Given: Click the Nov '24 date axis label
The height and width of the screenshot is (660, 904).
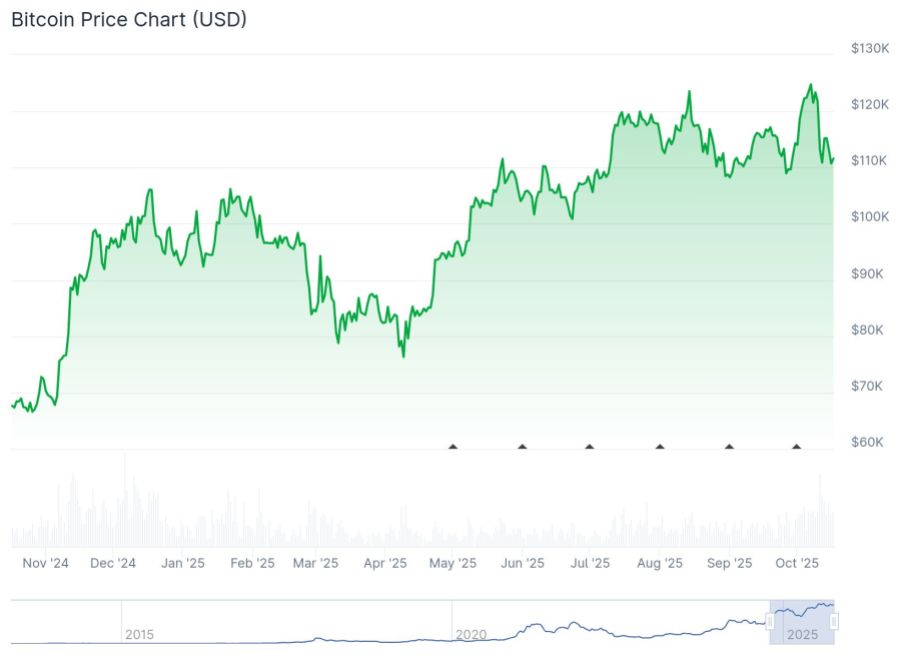Looking at the screenshot, I should [46, 564].
